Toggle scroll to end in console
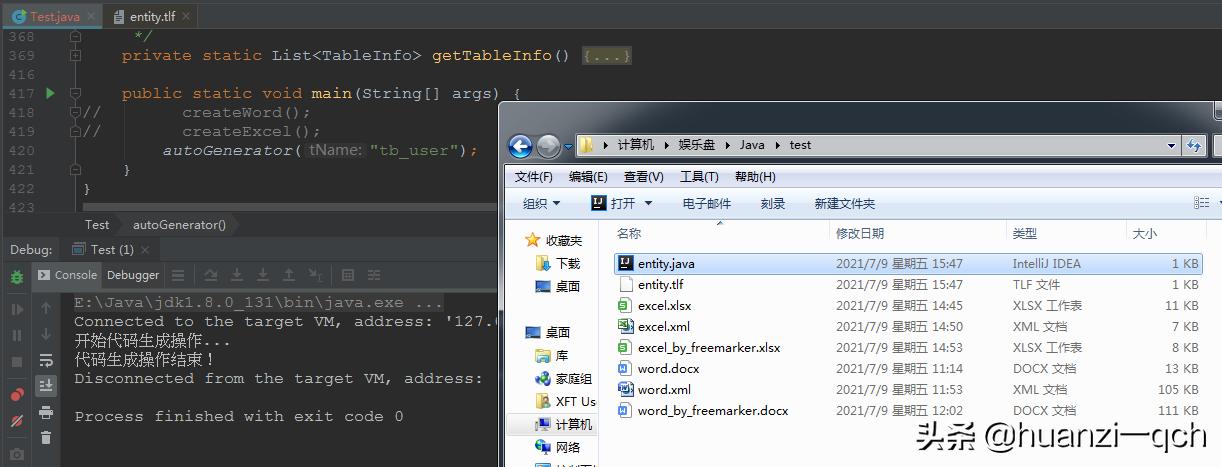Screen dimensions: 1222x467 click(46, 385)
